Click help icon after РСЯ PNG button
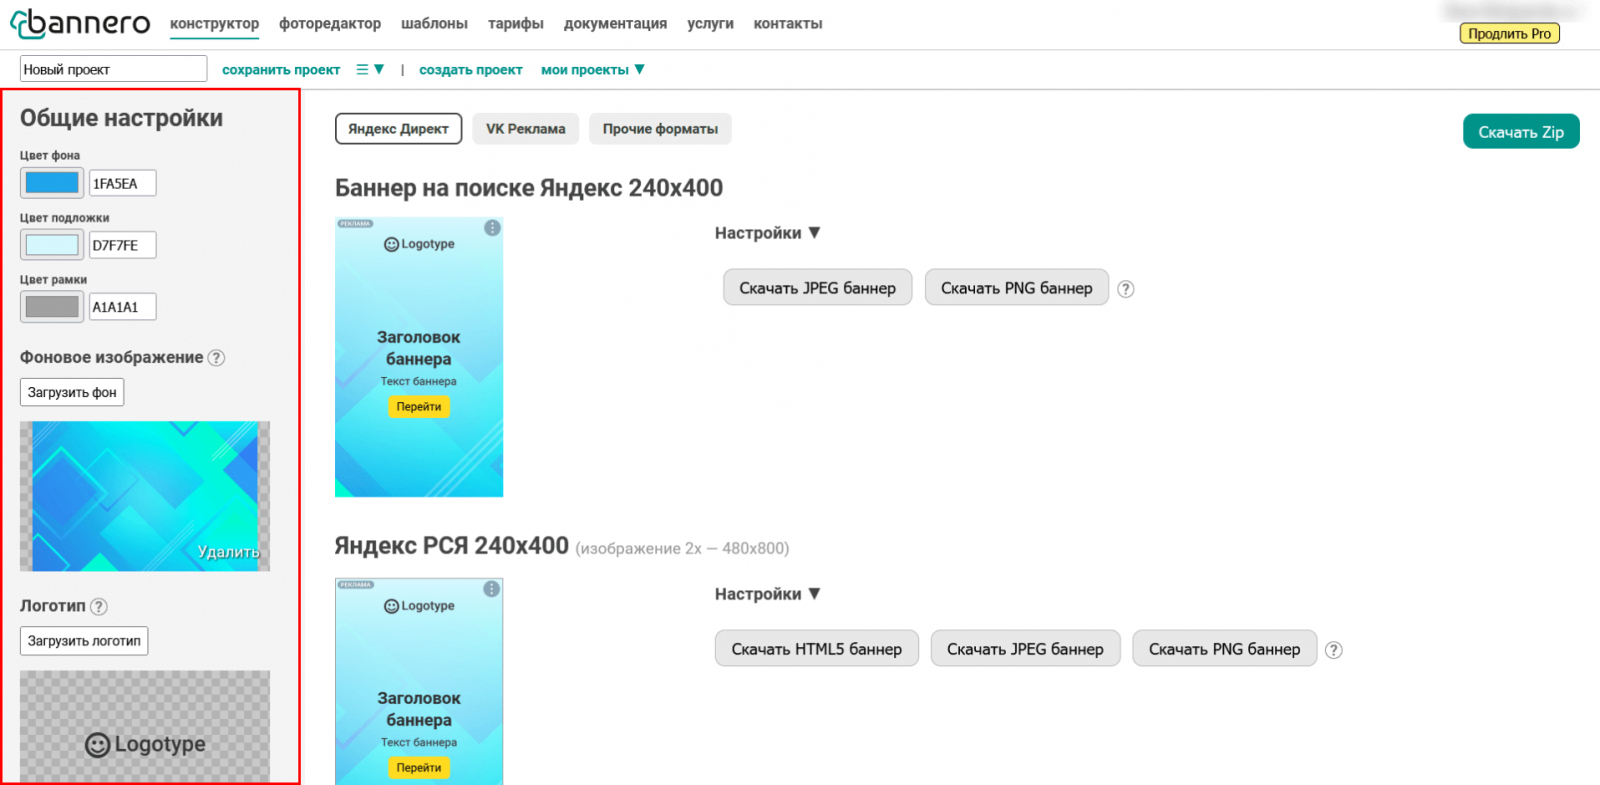The height and width of the screenshot is (785, 1600). coord(1334,650)
